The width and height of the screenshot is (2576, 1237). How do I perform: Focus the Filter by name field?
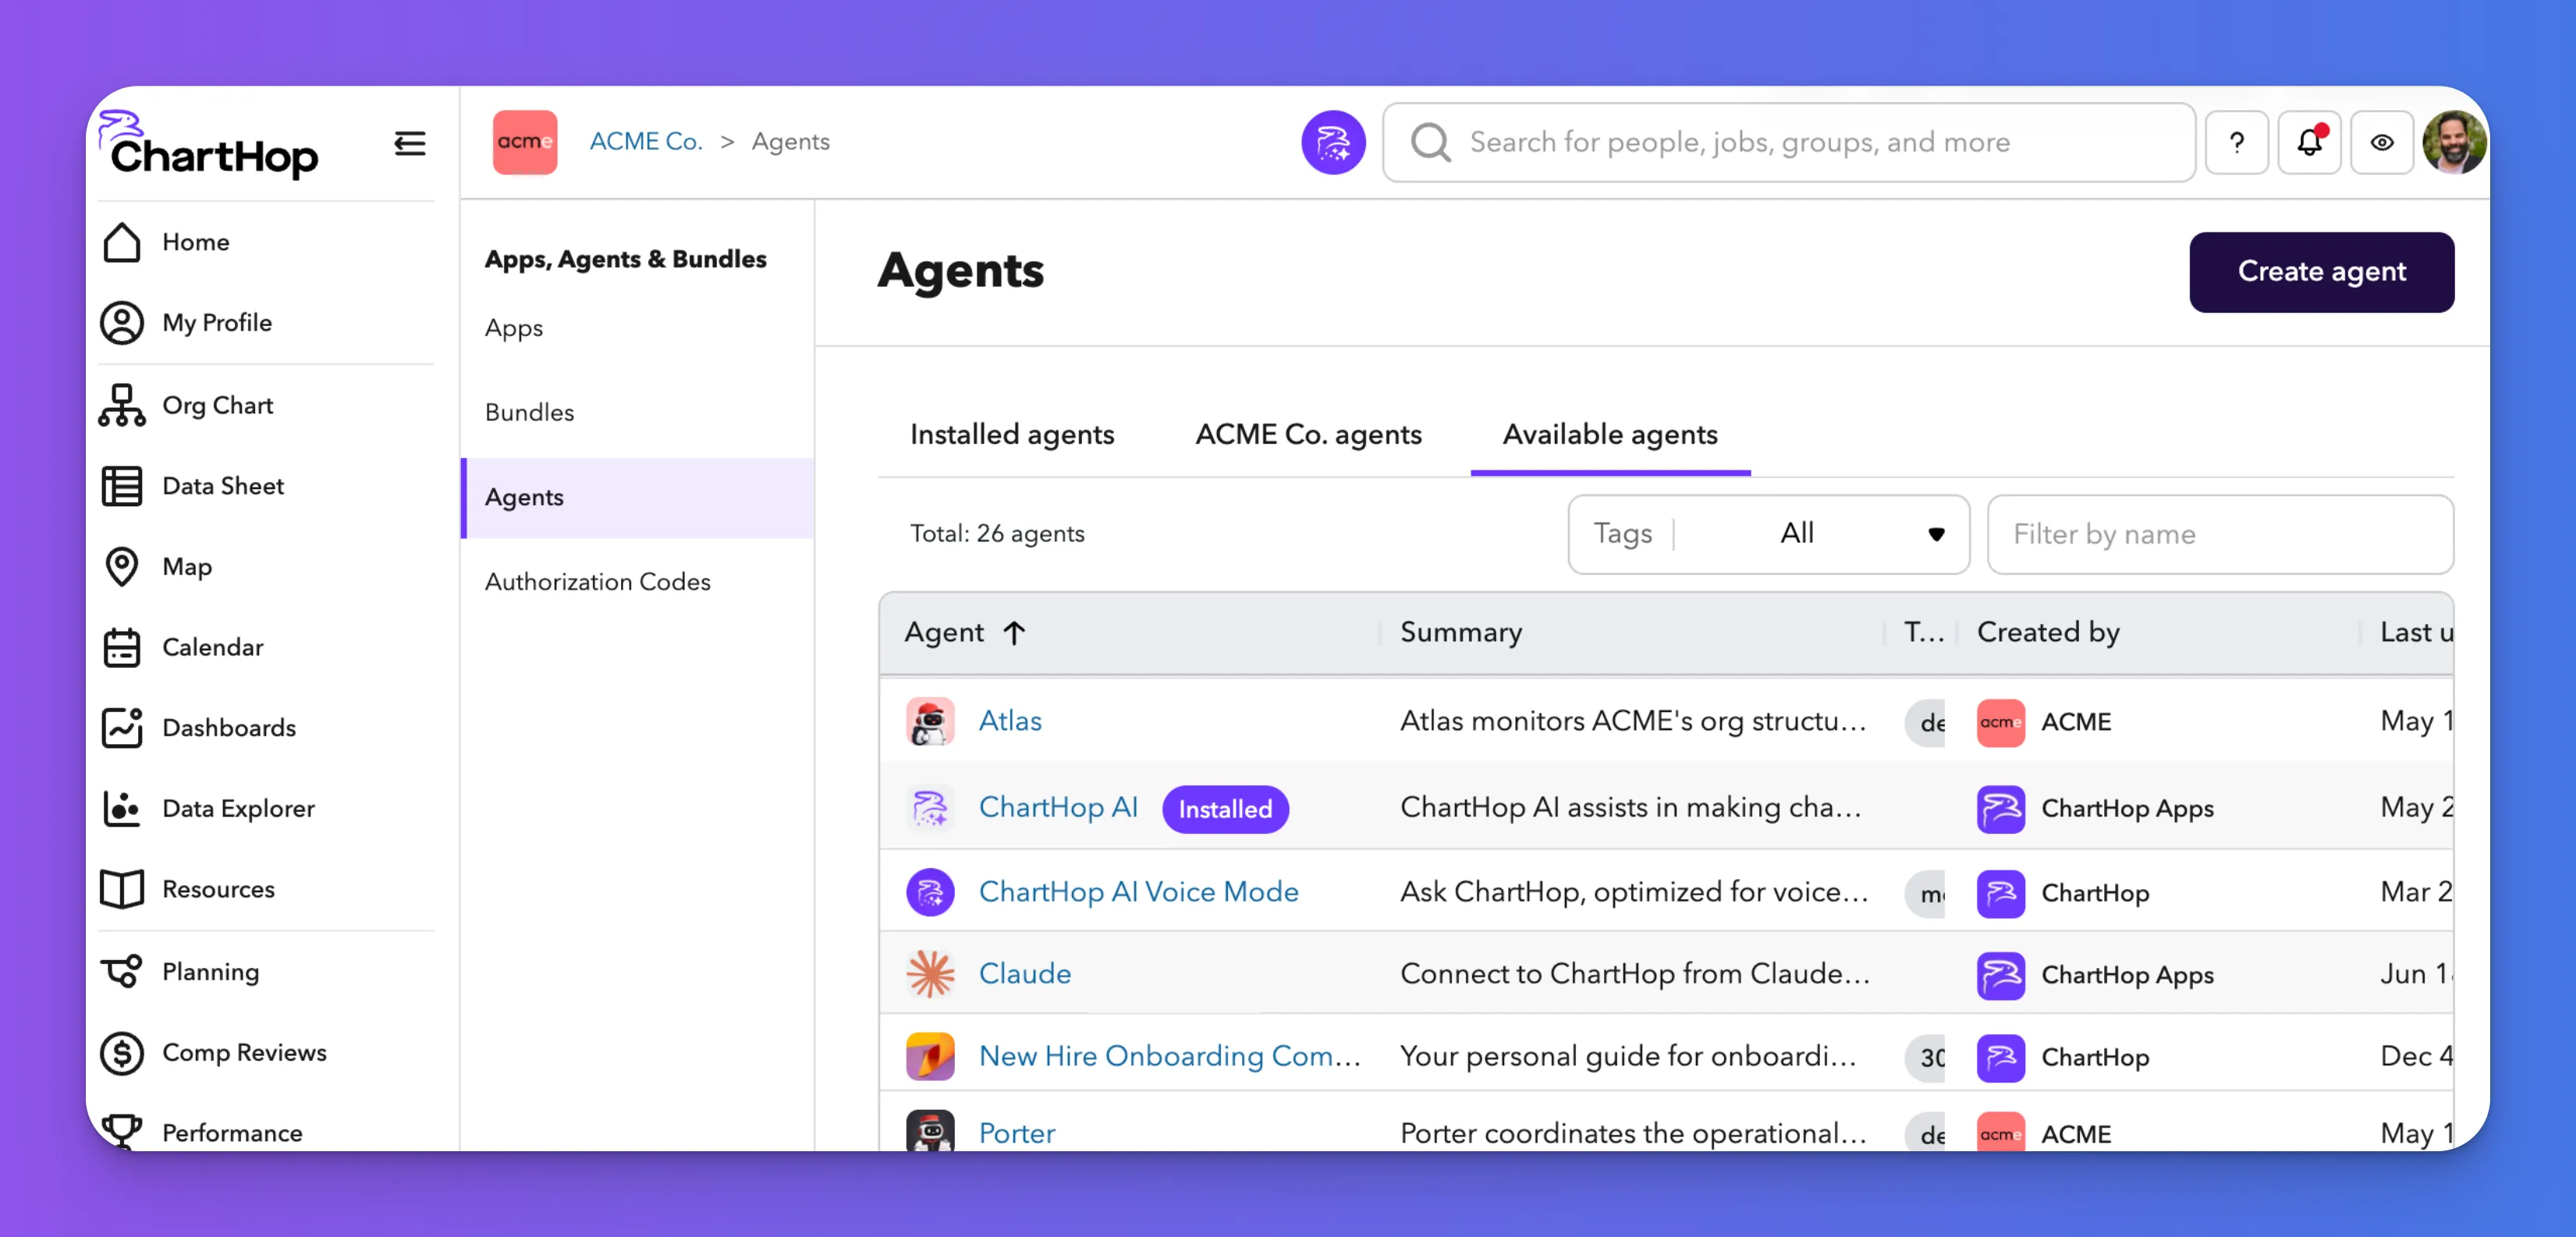pos(2220,534)
